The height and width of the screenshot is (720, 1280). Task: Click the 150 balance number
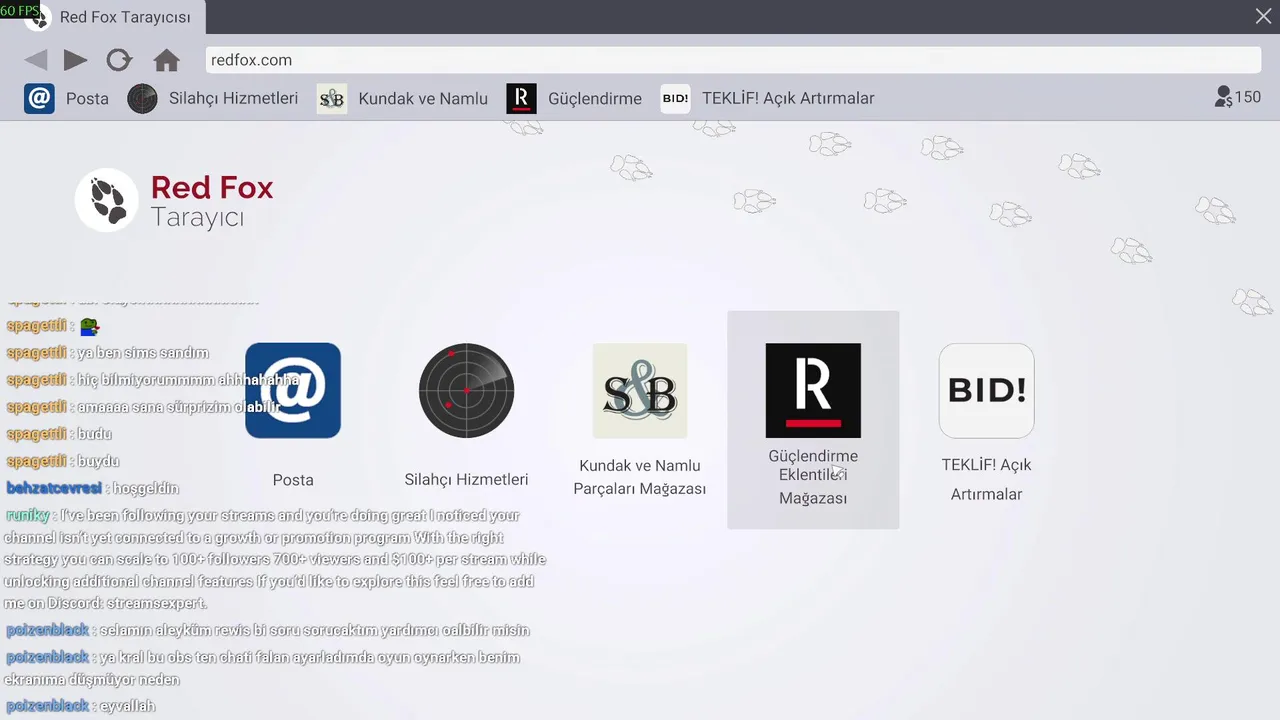(x=1248, y=97)
